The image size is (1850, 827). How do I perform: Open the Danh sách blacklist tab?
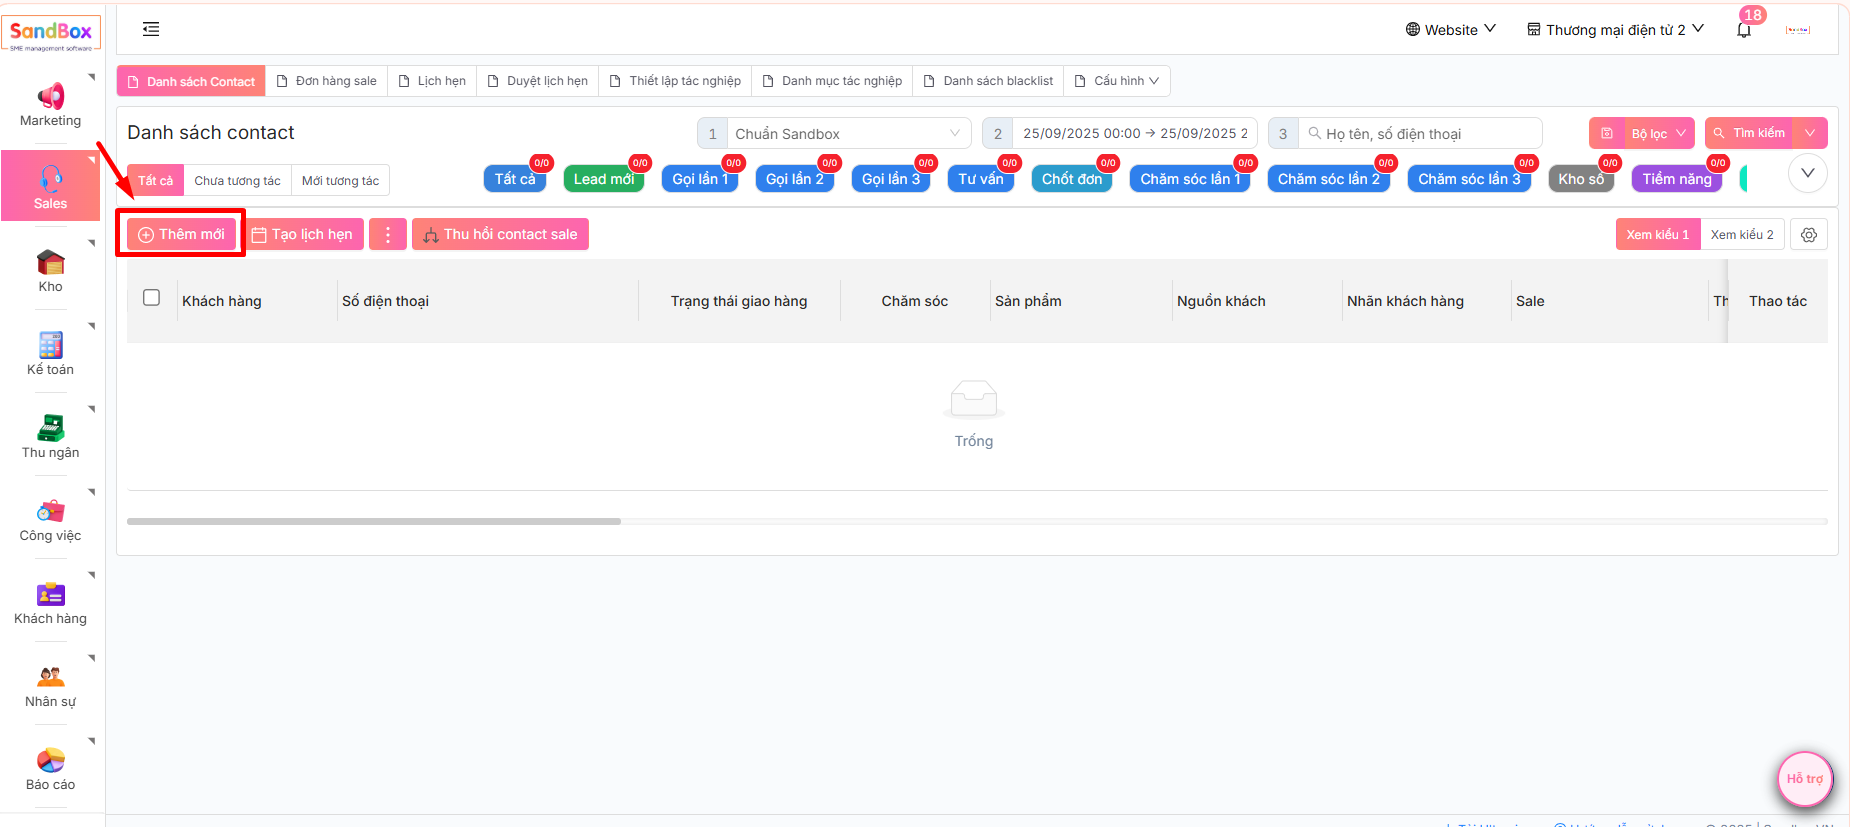point(988,81)
